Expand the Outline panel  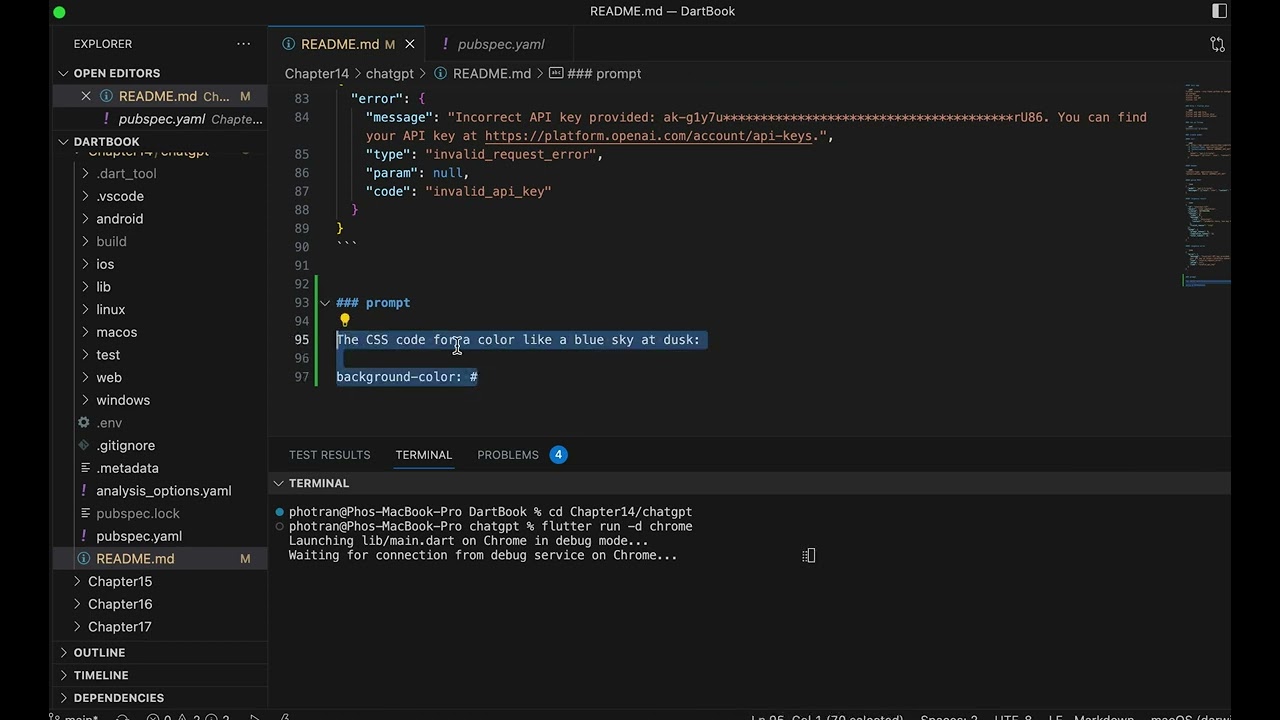64,652
